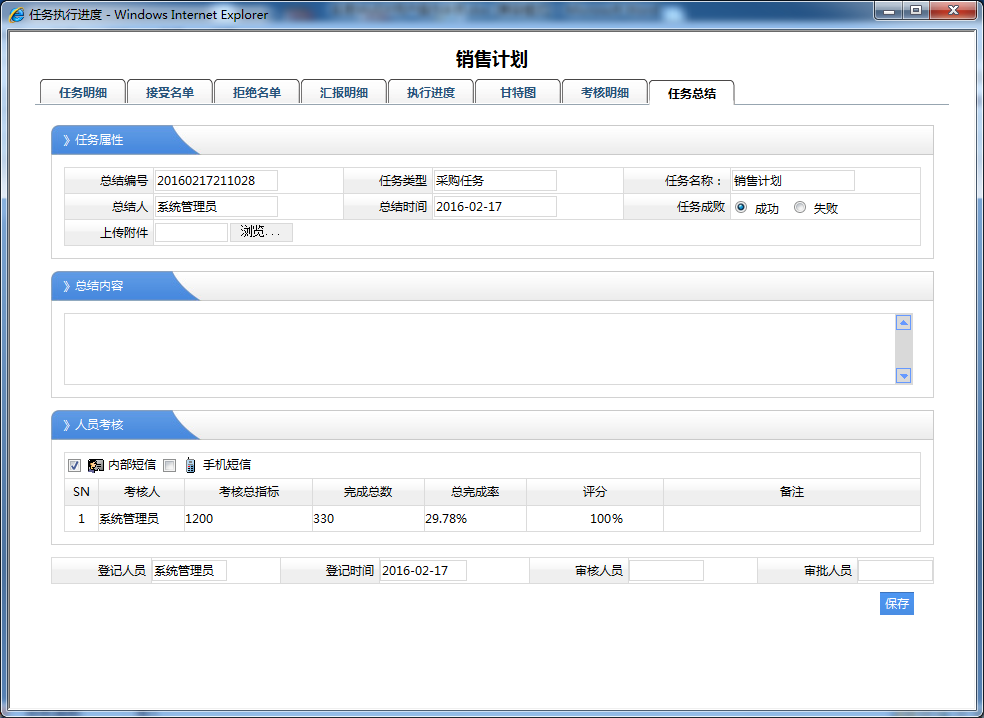The image size is (984, 718).
Task: Click the 浏览... browse button
Action: tap(261, 232)
